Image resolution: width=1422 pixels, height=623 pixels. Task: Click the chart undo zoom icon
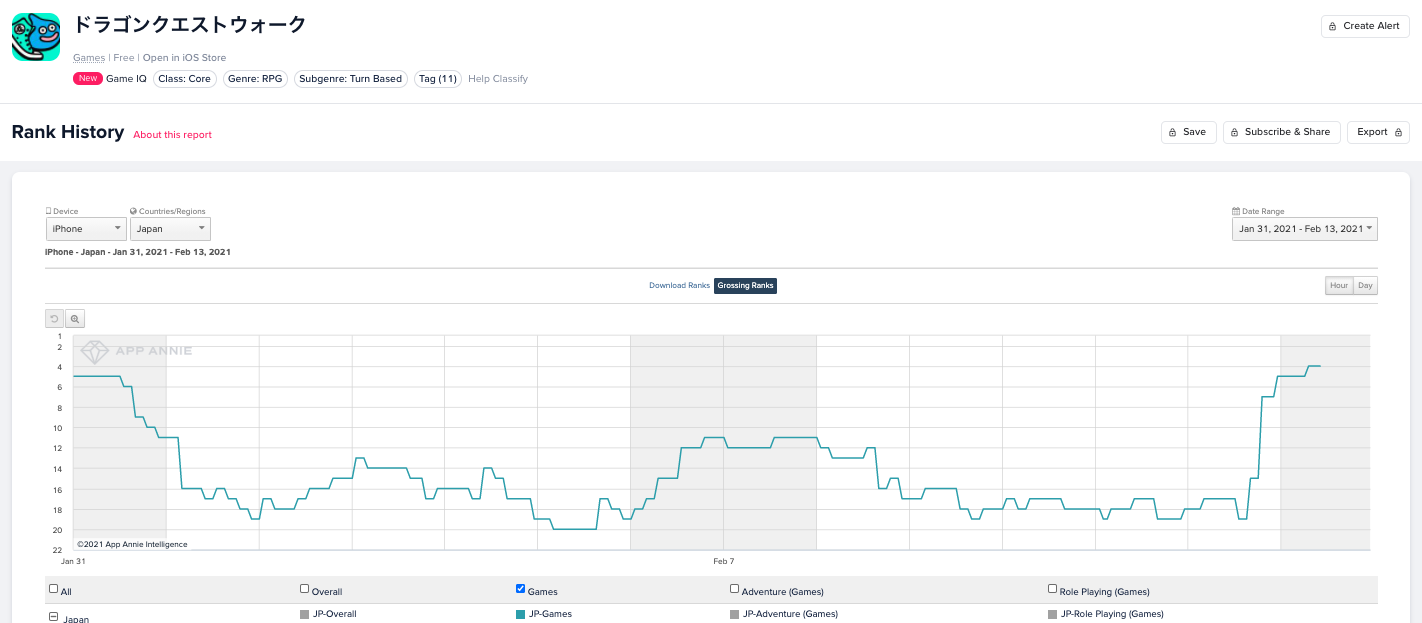pos(54,319)
